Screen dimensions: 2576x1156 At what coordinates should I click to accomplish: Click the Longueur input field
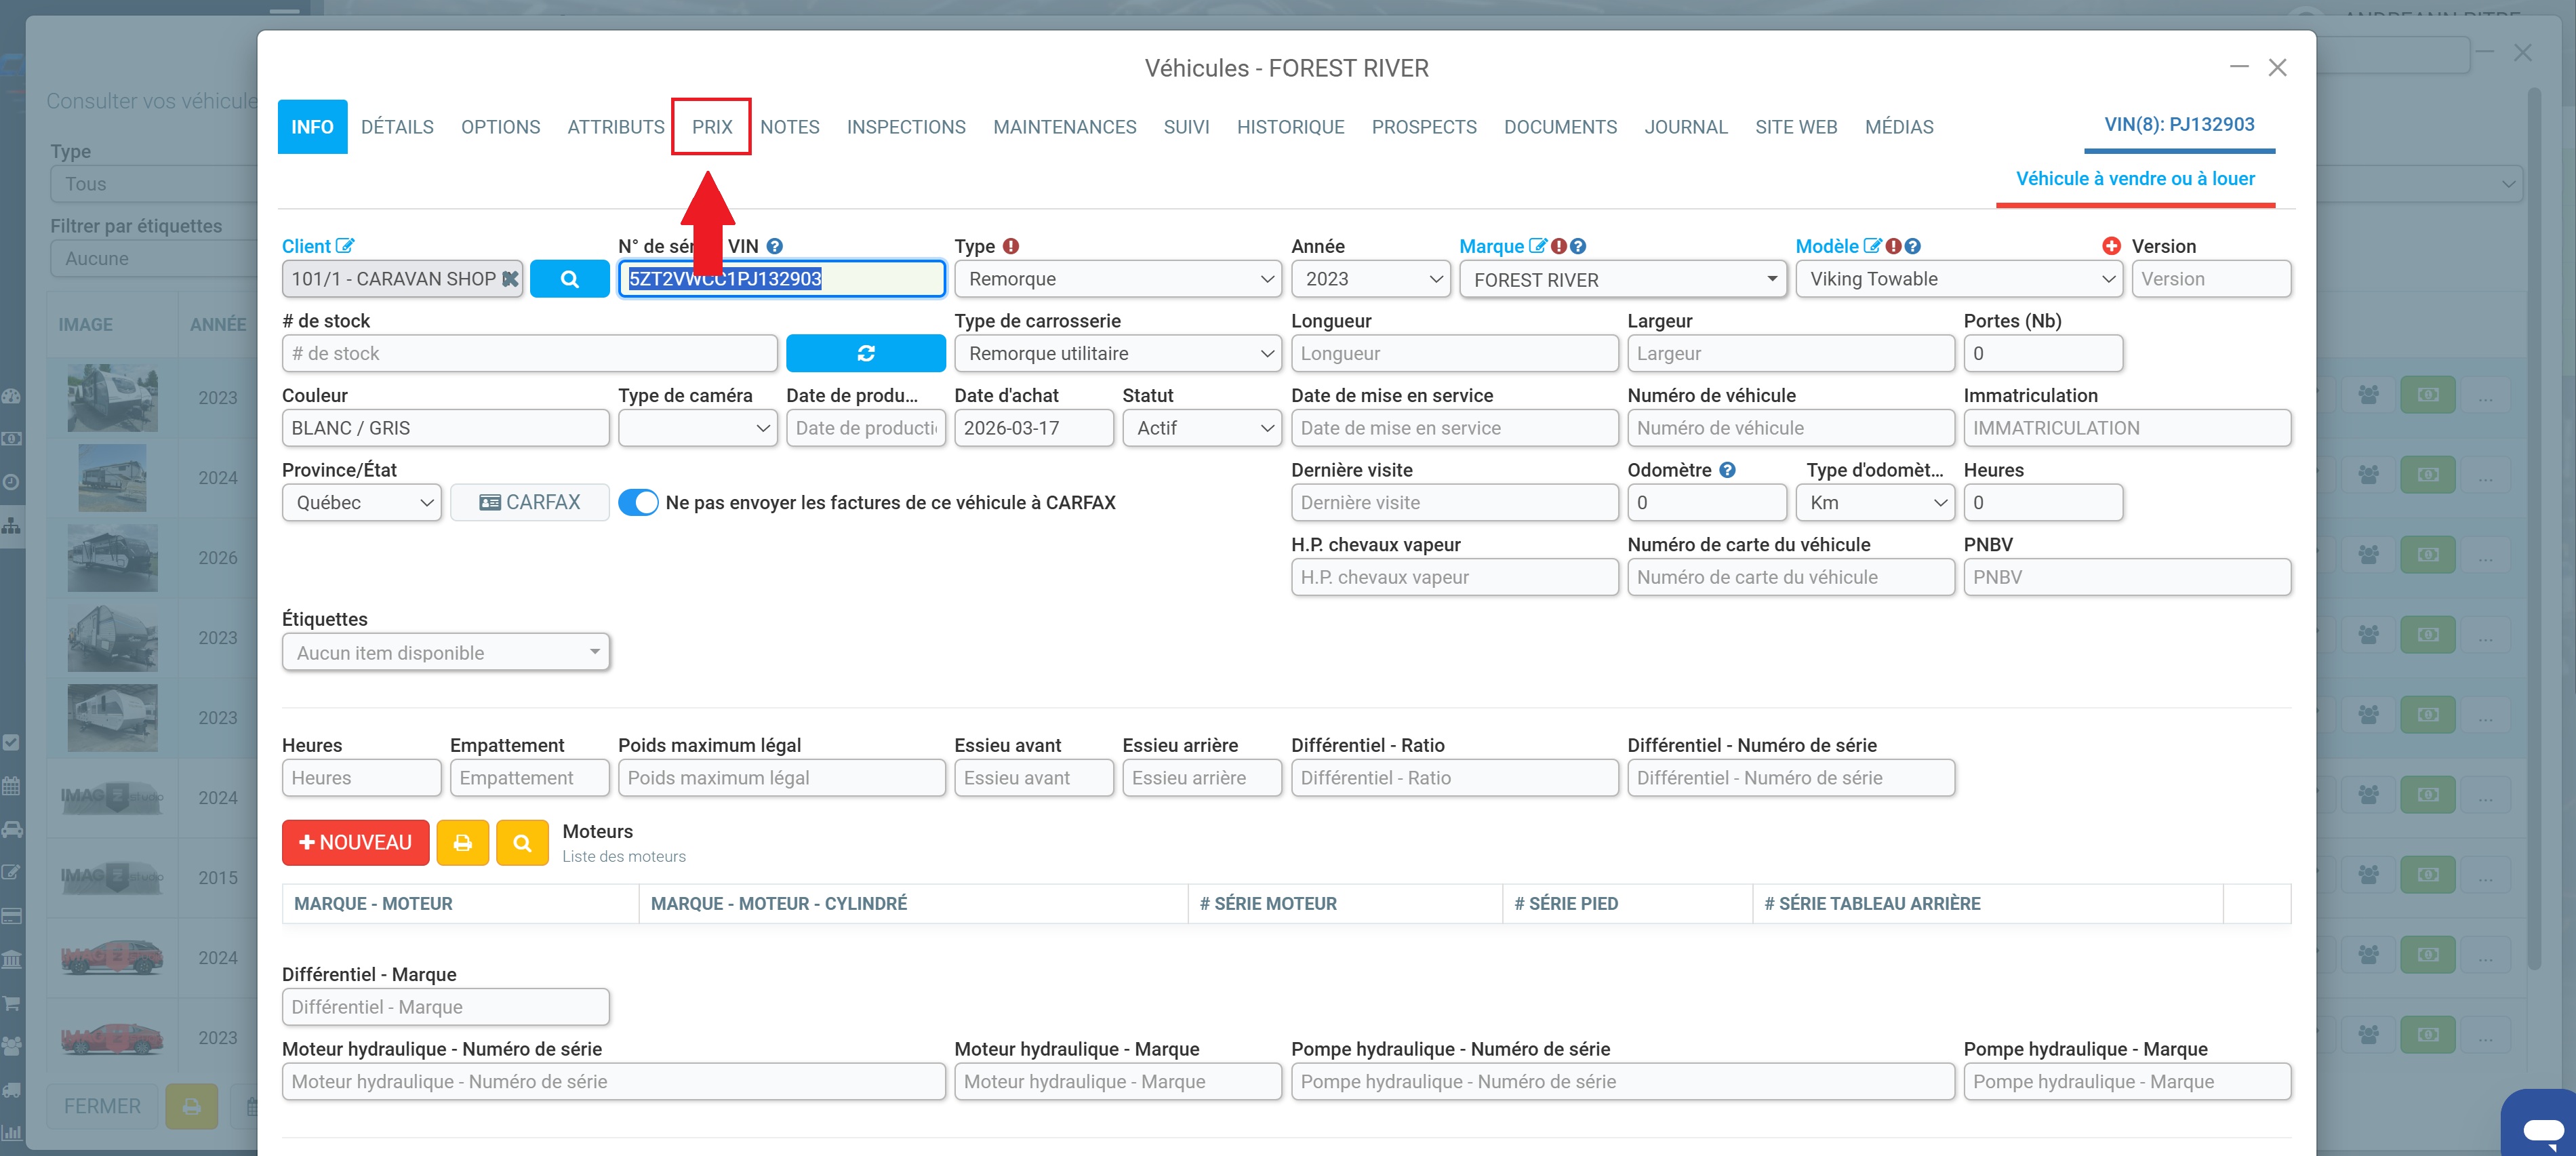tap(1454, 353)
